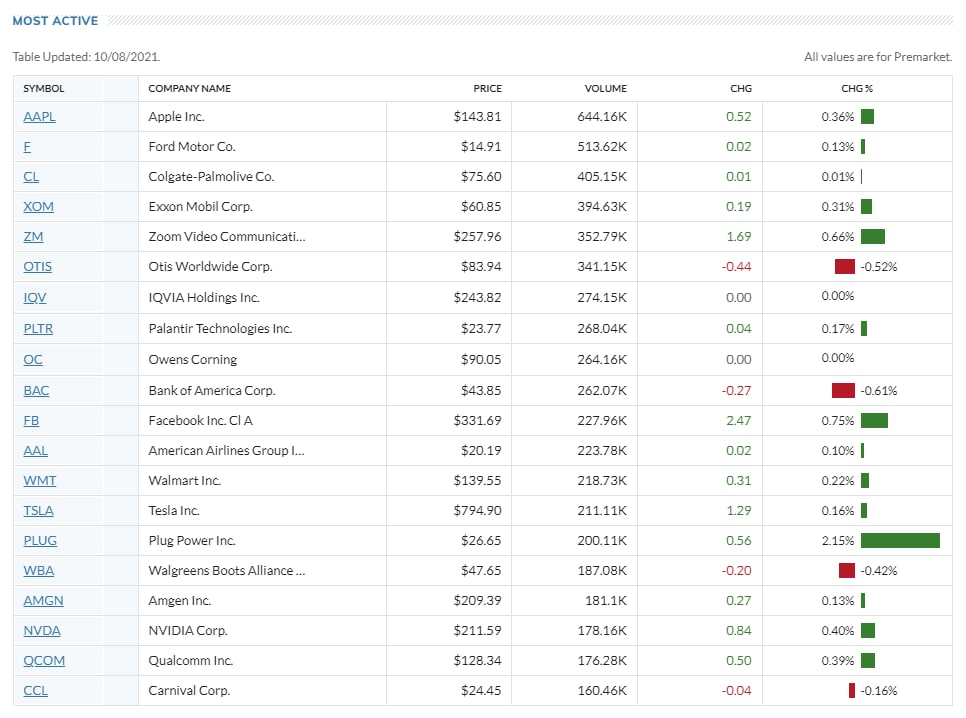Open the CL symbol link
This screenshot has width=966, height=718.
point(31,177)
